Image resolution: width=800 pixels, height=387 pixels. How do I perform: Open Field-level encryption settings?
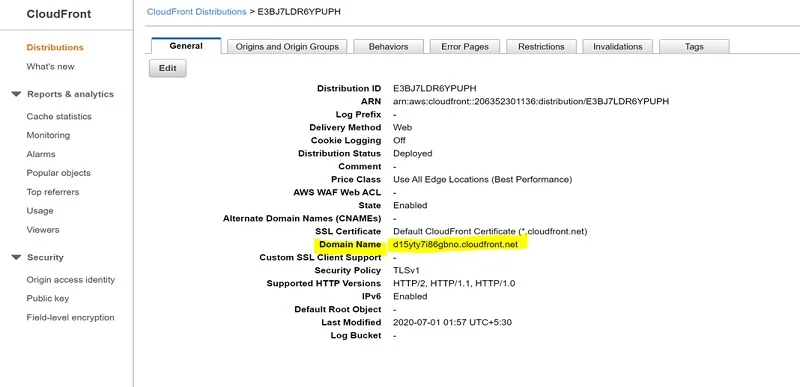point(70,318)
